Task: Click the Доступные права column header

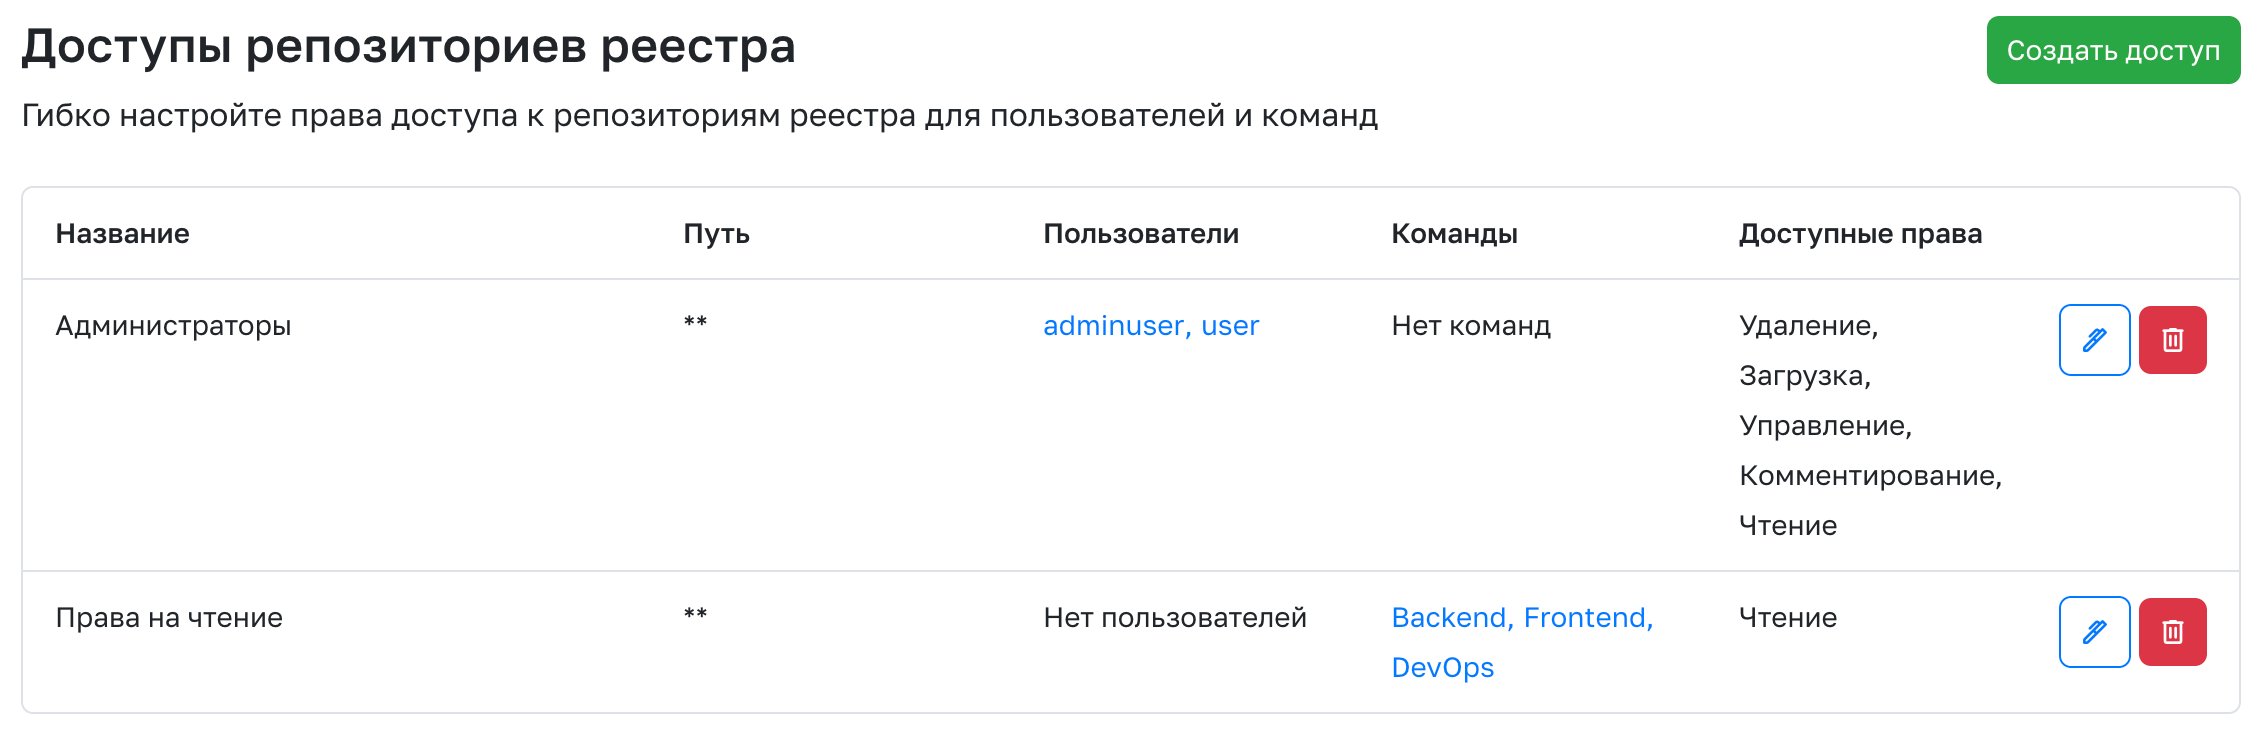Action: pos(1860,234)
